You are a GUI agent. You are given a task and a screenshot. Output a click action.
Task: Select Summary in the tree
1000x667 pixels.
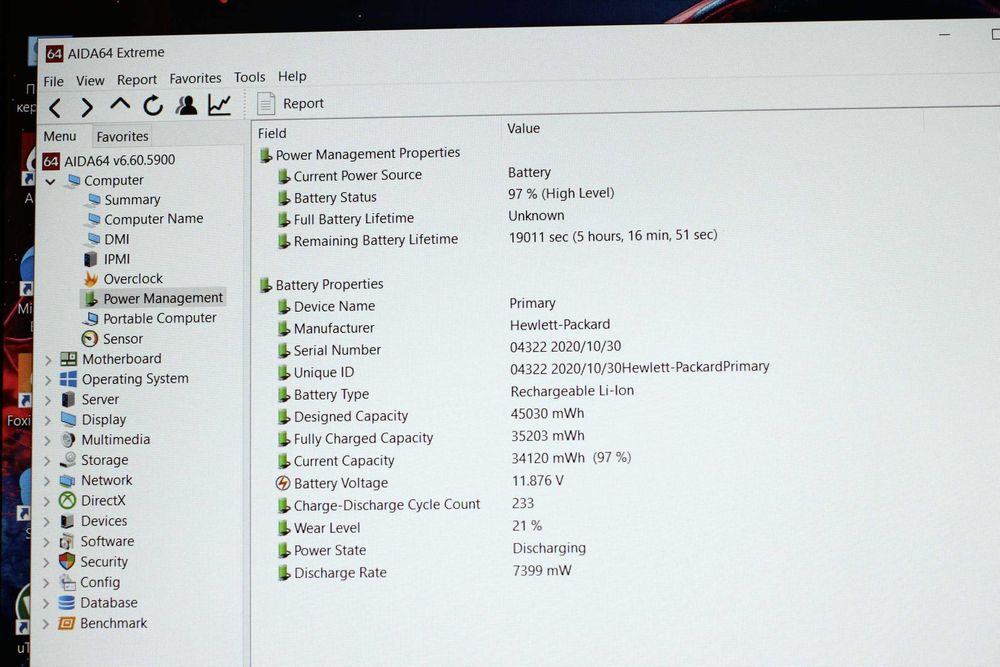[132, 200]
